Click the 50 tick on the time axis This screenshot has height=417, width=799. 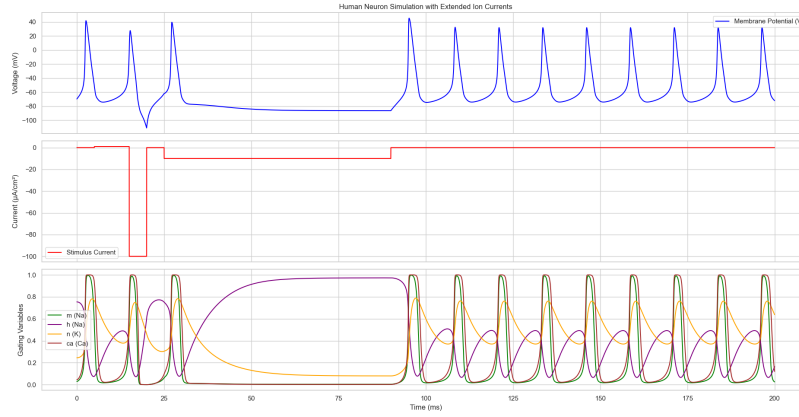(x=251, y=399)
